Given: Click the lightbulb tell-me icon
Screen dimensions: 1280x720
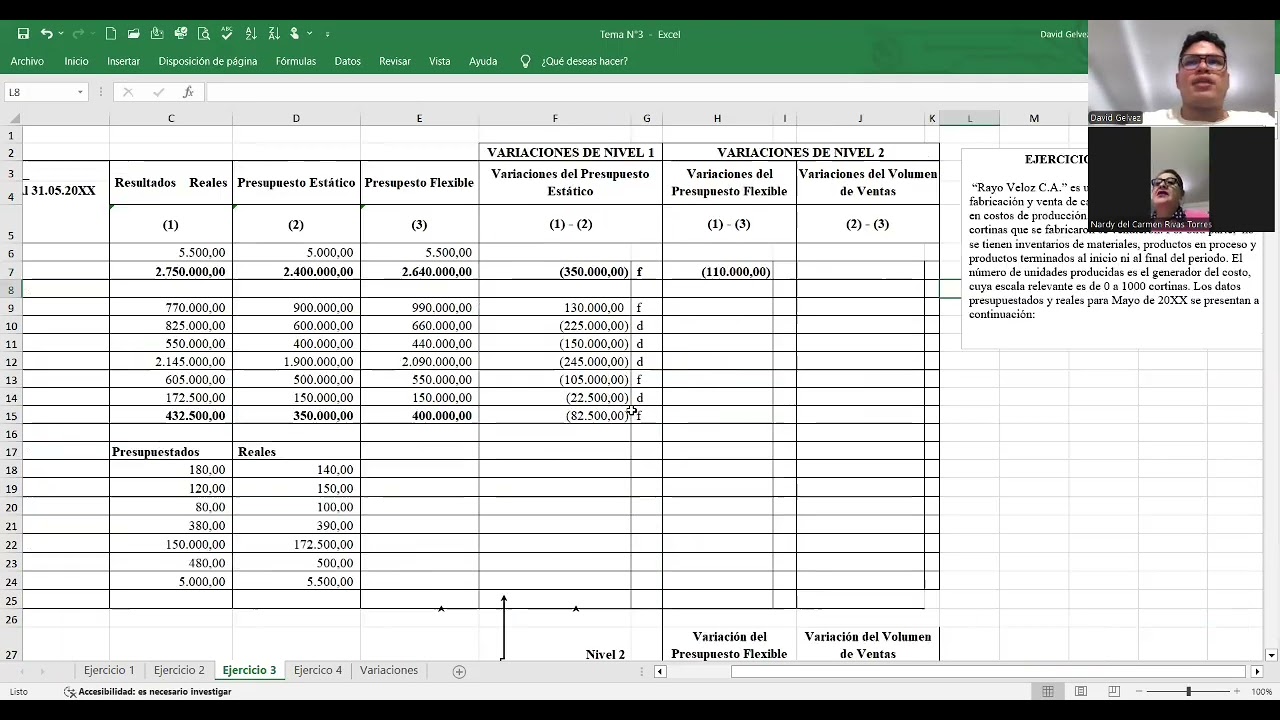Looking at the screenshot, I should (x=525, y=61).
